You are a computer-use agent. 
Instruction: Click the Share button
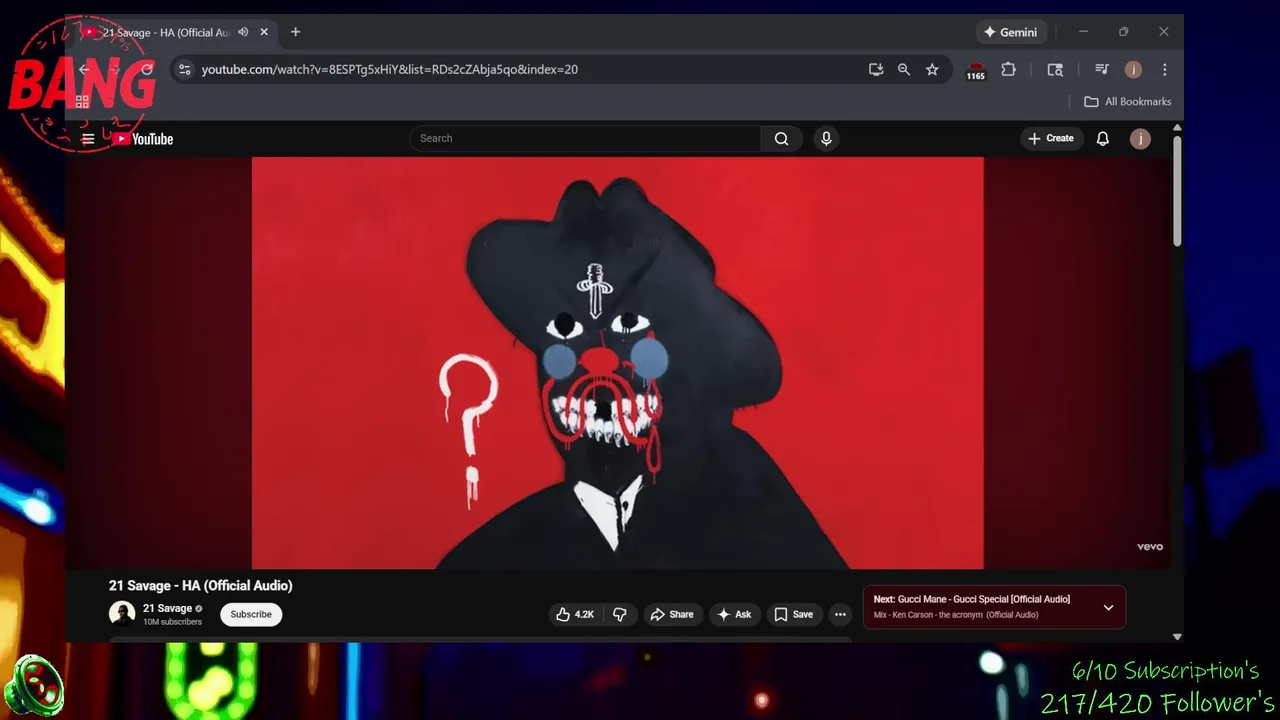672,614
